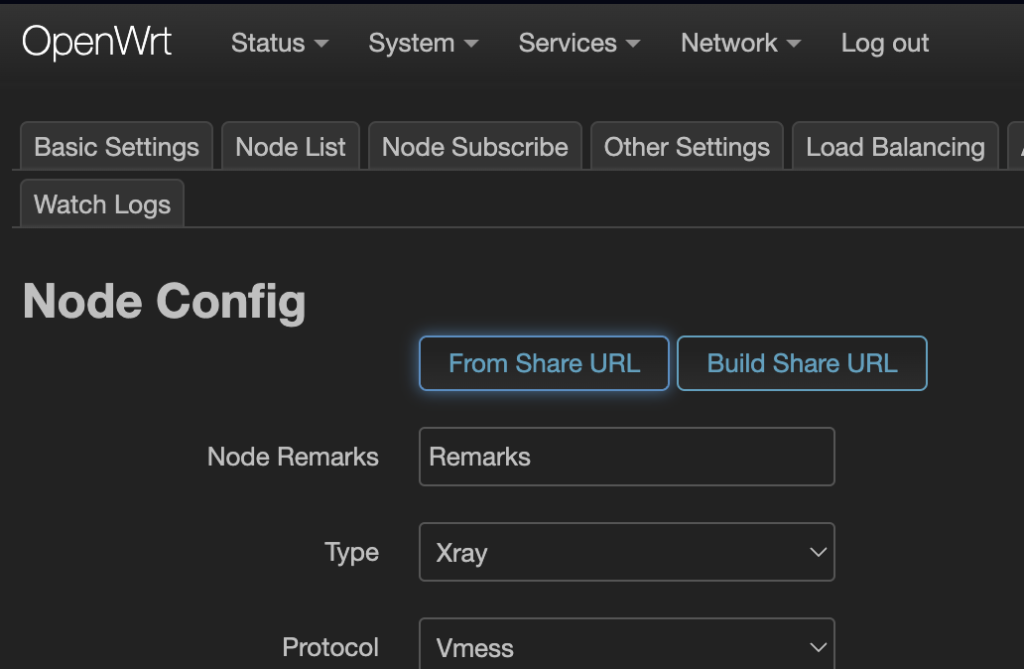This screenshot has width=1024, height=669.
Task: Expand the System menu
Action: (x=422, y=43)
